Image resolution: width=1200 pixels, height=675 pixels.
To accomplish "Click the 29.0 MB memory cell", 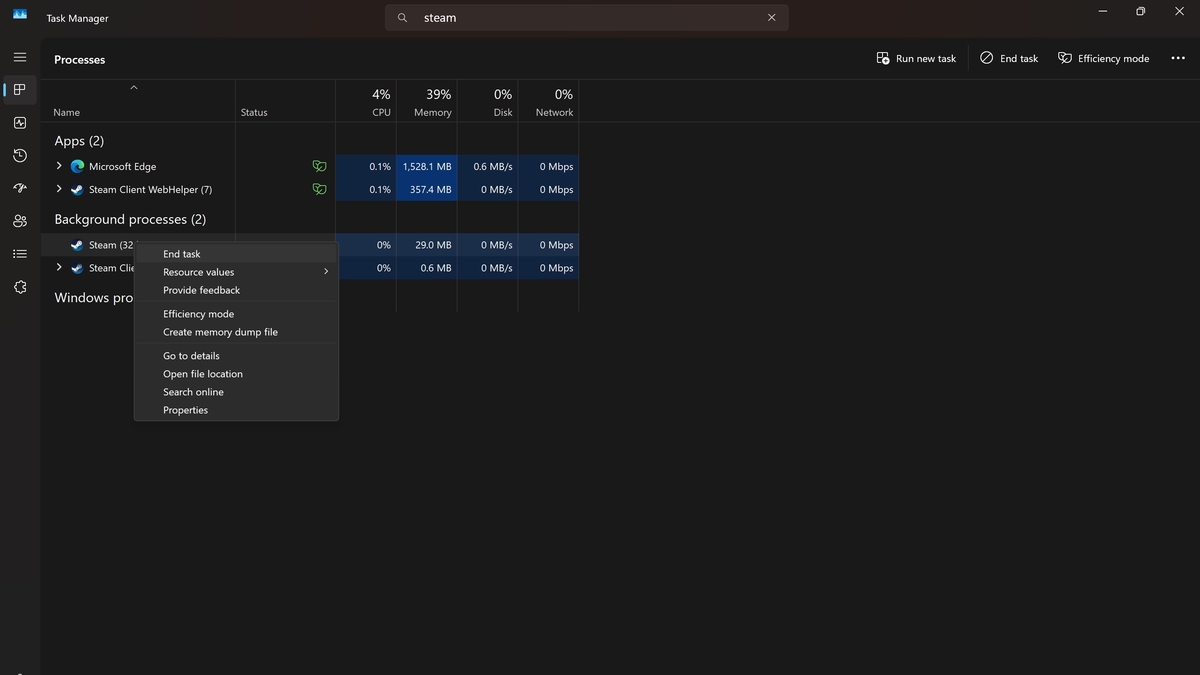I will 427,245.
